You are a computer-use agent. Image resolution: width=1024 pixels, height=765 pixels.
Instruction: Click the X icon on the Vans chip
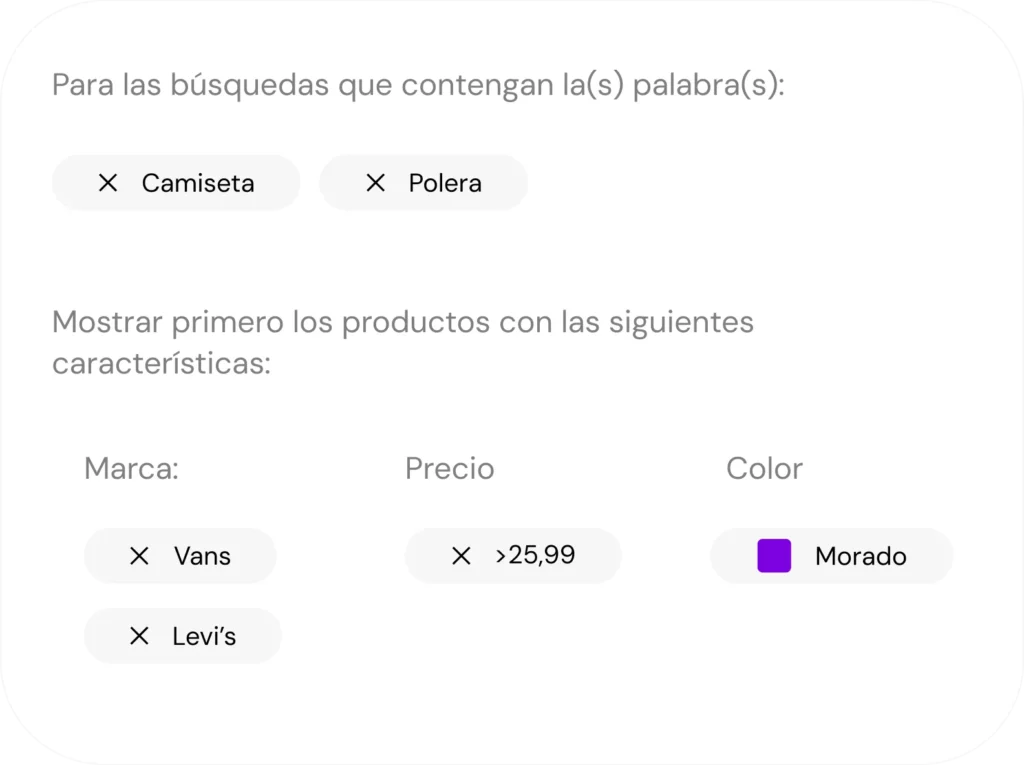(138, 556)
